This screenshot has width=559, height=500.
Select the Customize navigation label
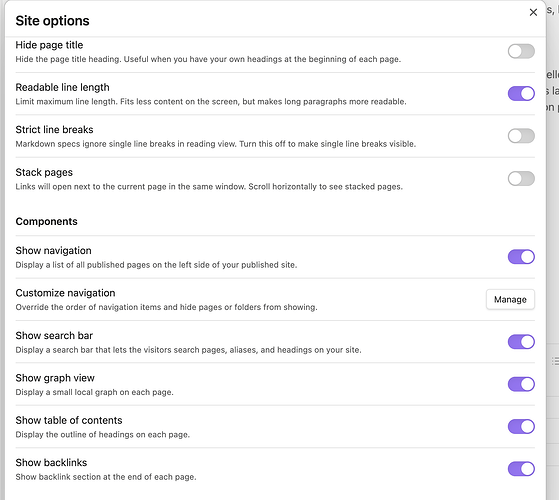click(65, 293)
